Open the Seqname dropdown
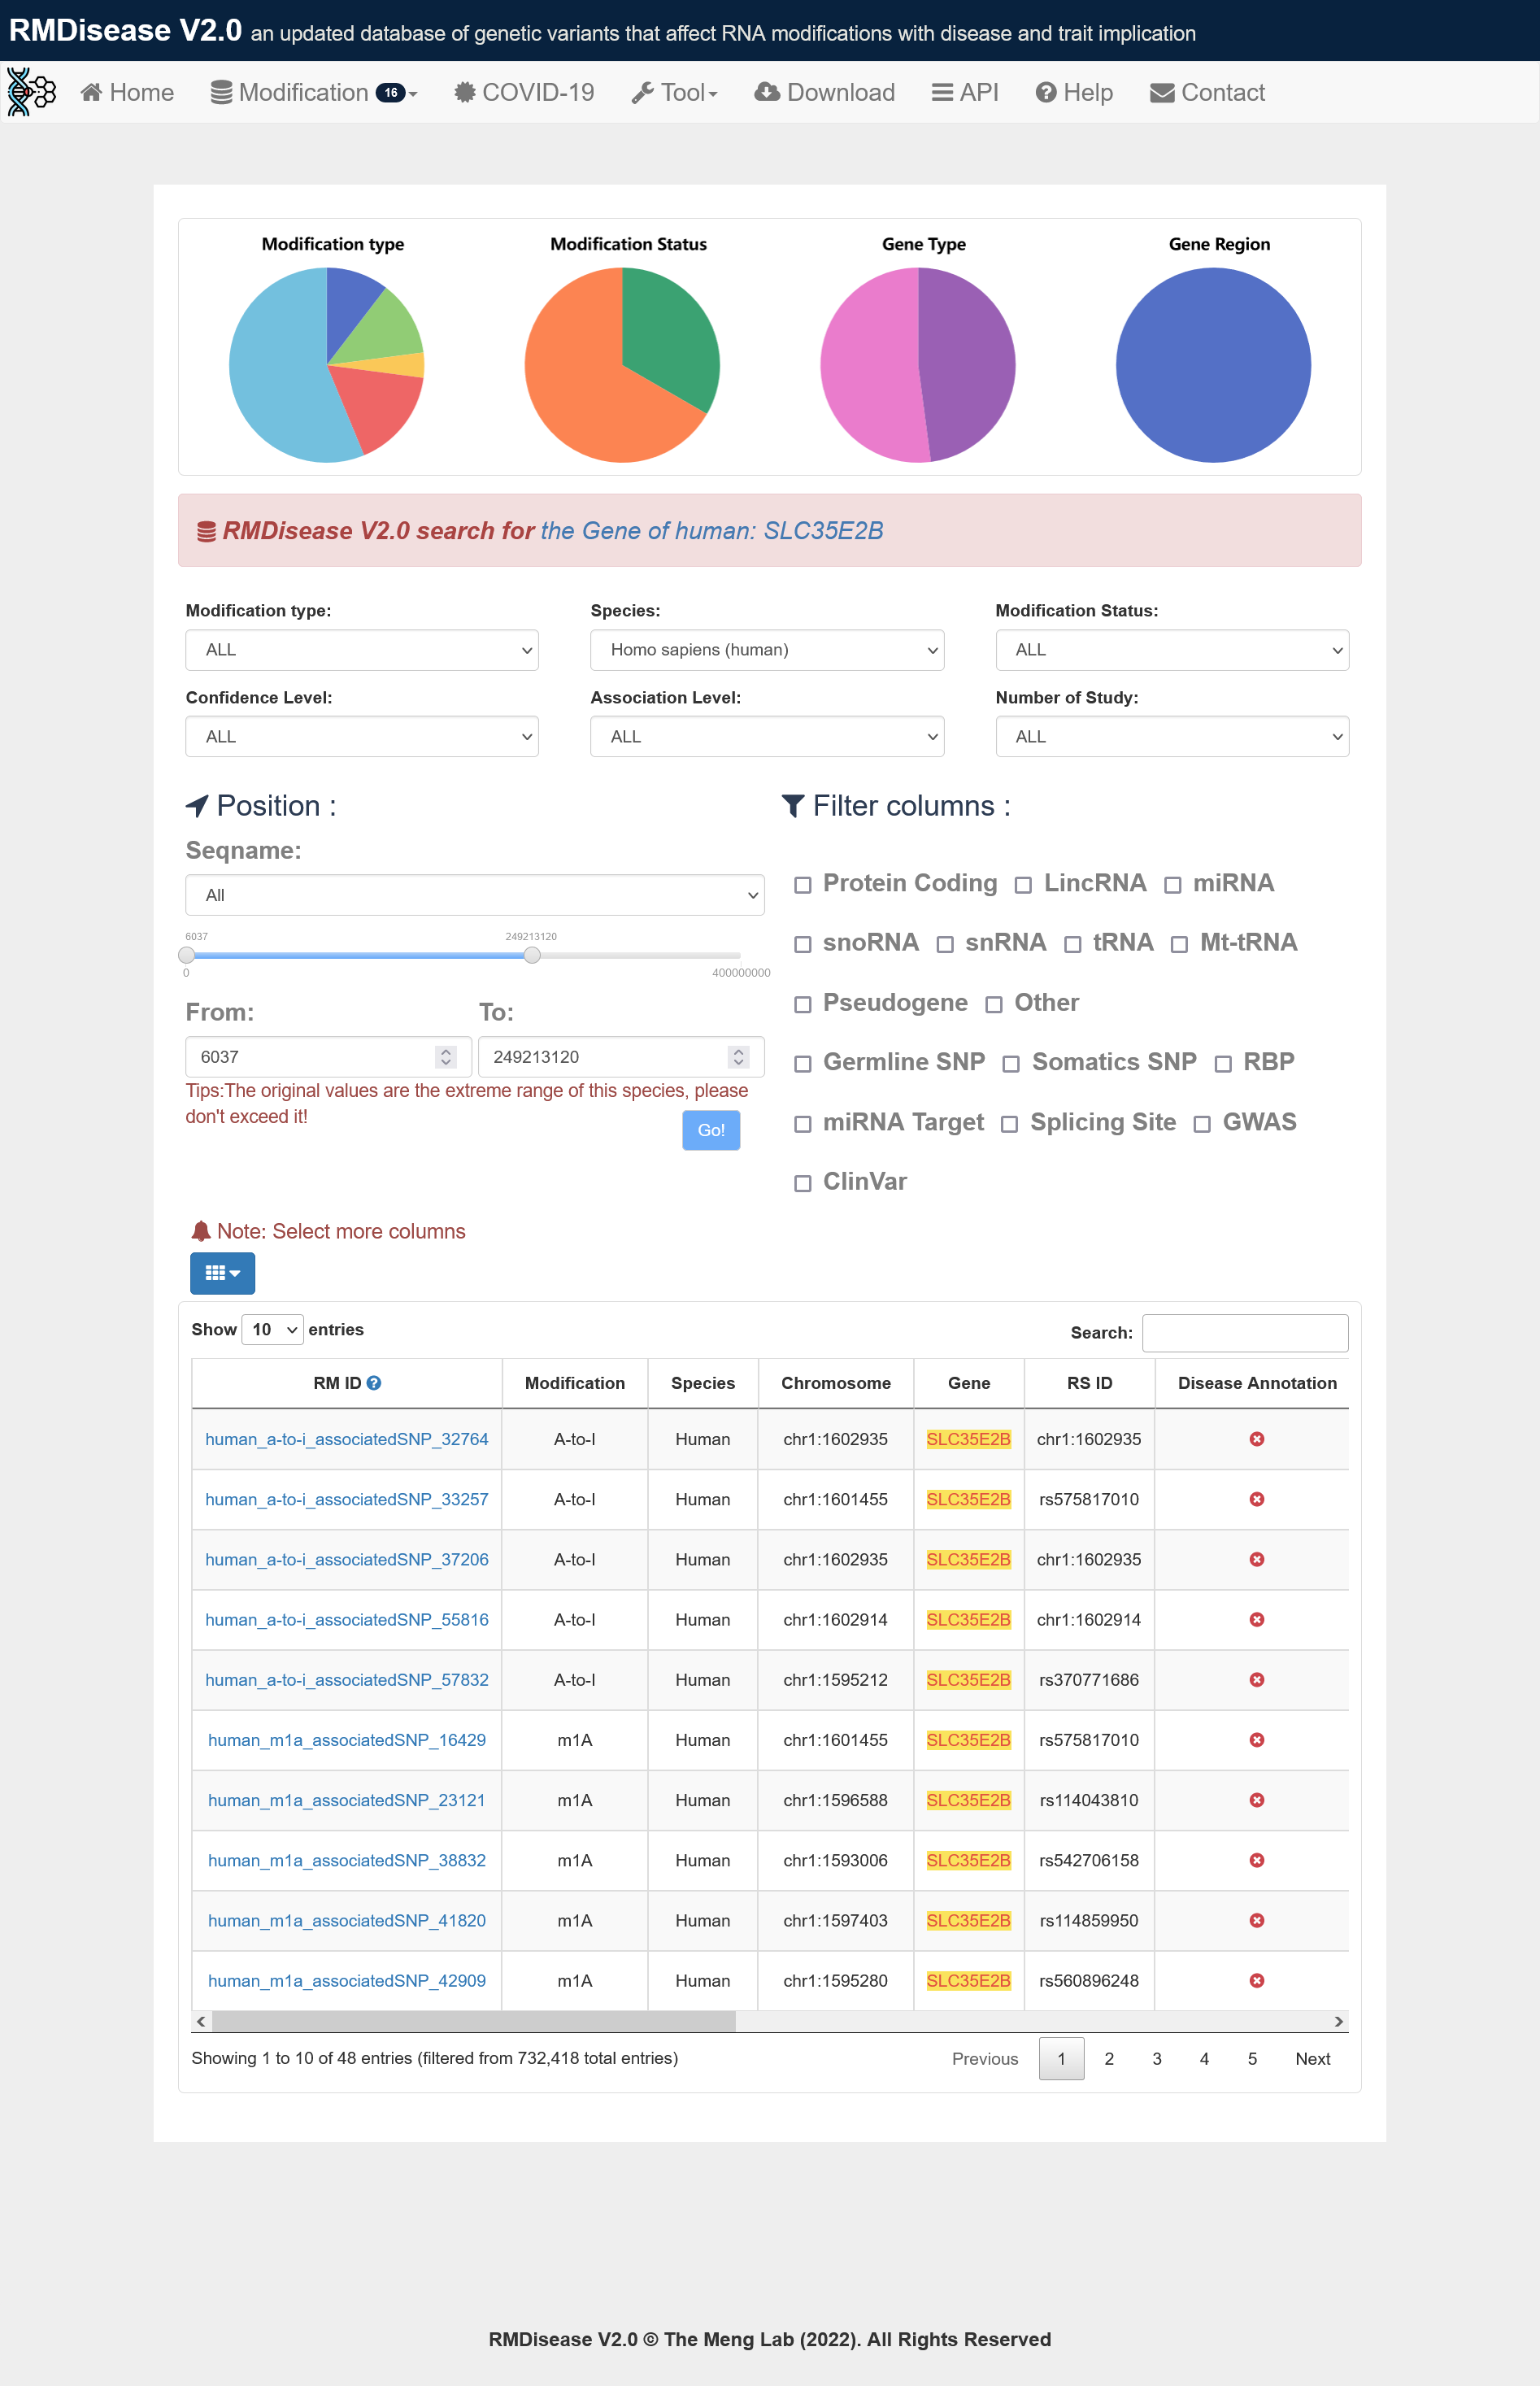The width and height of the screenshot is (1540, 2386). (x=475, y=895)
